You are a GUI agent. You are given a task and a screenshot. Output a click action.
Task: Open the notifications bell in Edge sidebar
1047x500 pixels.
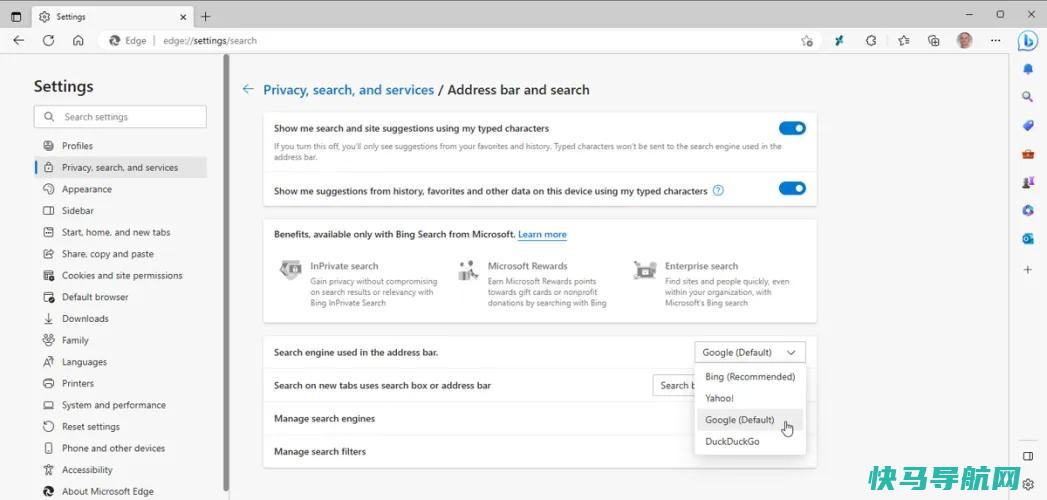[1028, 69]
